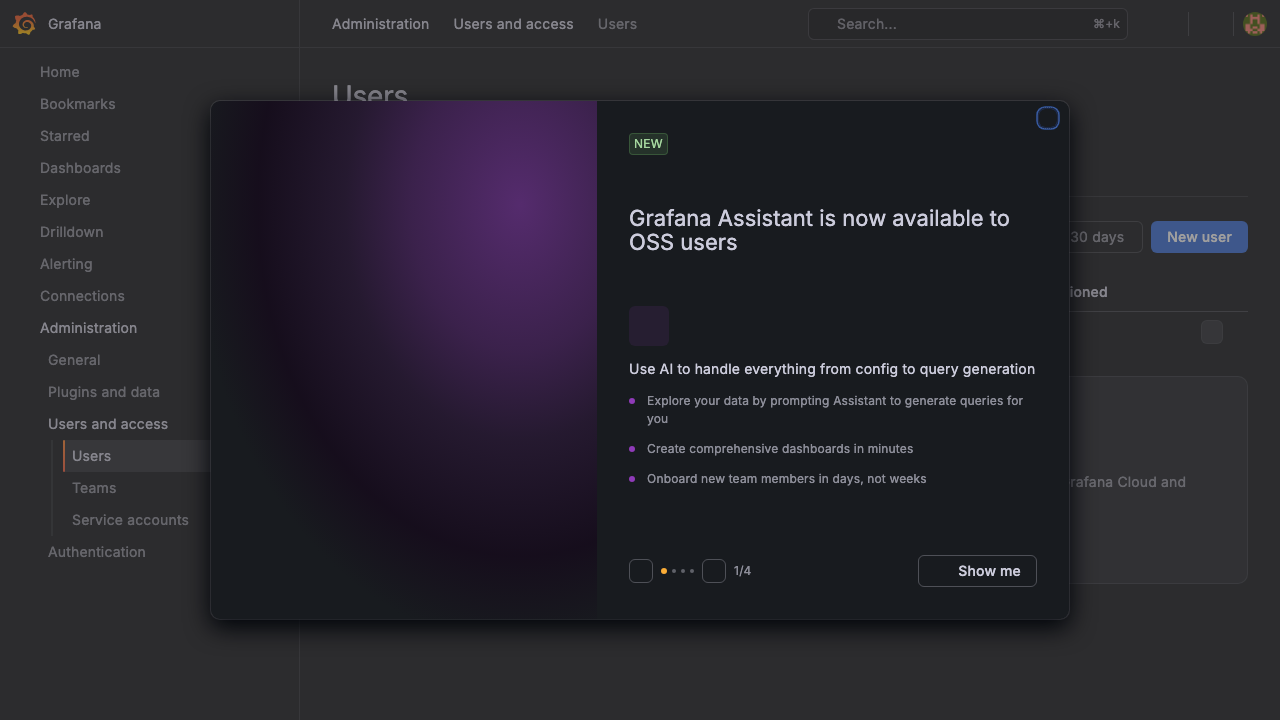Go to previous slide in announcement carousel

(x=641, y=571)
